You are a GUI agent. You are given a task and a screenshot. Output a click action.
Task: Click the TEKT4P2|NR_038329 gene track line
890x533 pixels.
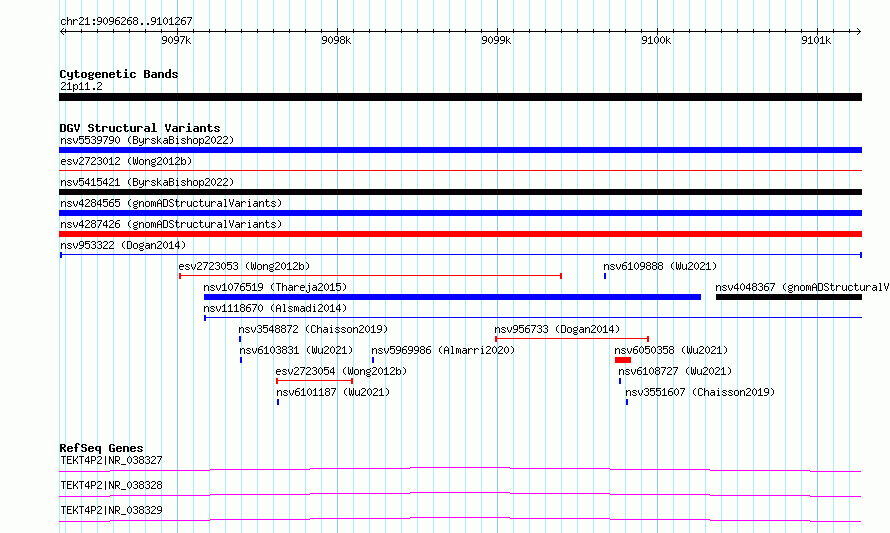(x=460, y=519)
